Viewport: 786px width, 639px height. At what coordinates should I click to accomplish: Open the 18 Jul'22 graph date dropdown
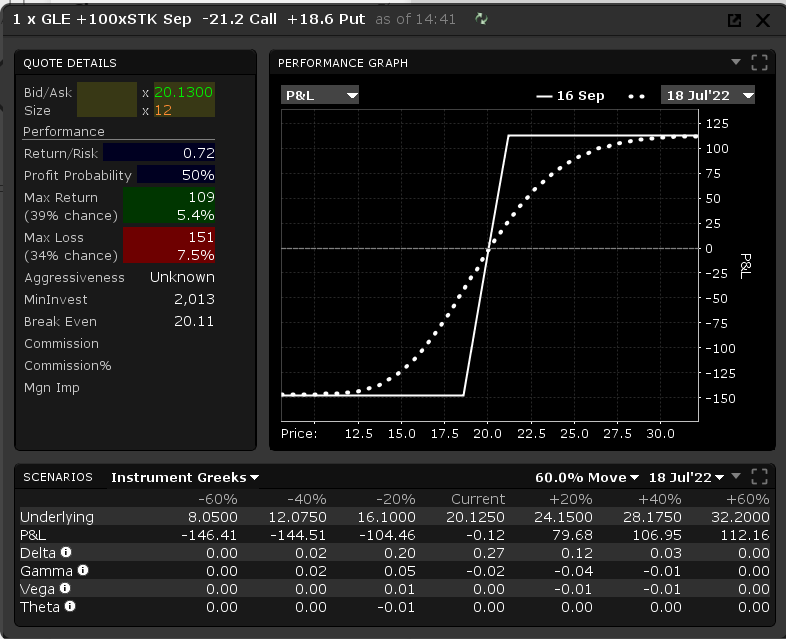[707, 96]
